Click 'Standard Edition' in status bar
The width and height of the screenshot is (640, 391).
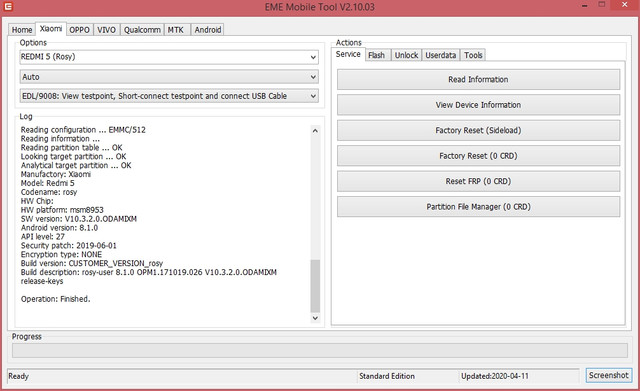[x=387, y=376]
